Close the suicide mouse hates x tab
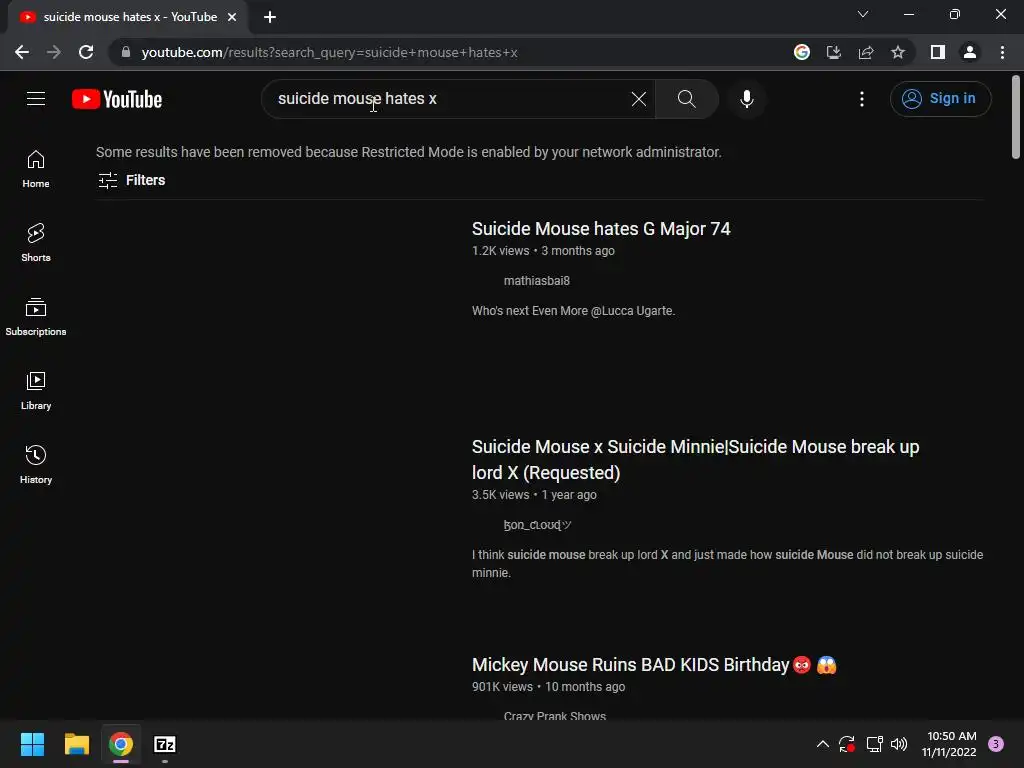Screen dimensions: 1024x768 coord(232,17)
